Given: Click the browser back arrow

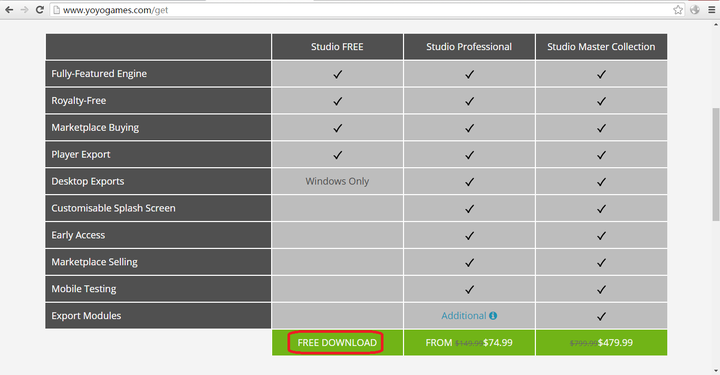Looking at the screenshot, I should (9, 10).
